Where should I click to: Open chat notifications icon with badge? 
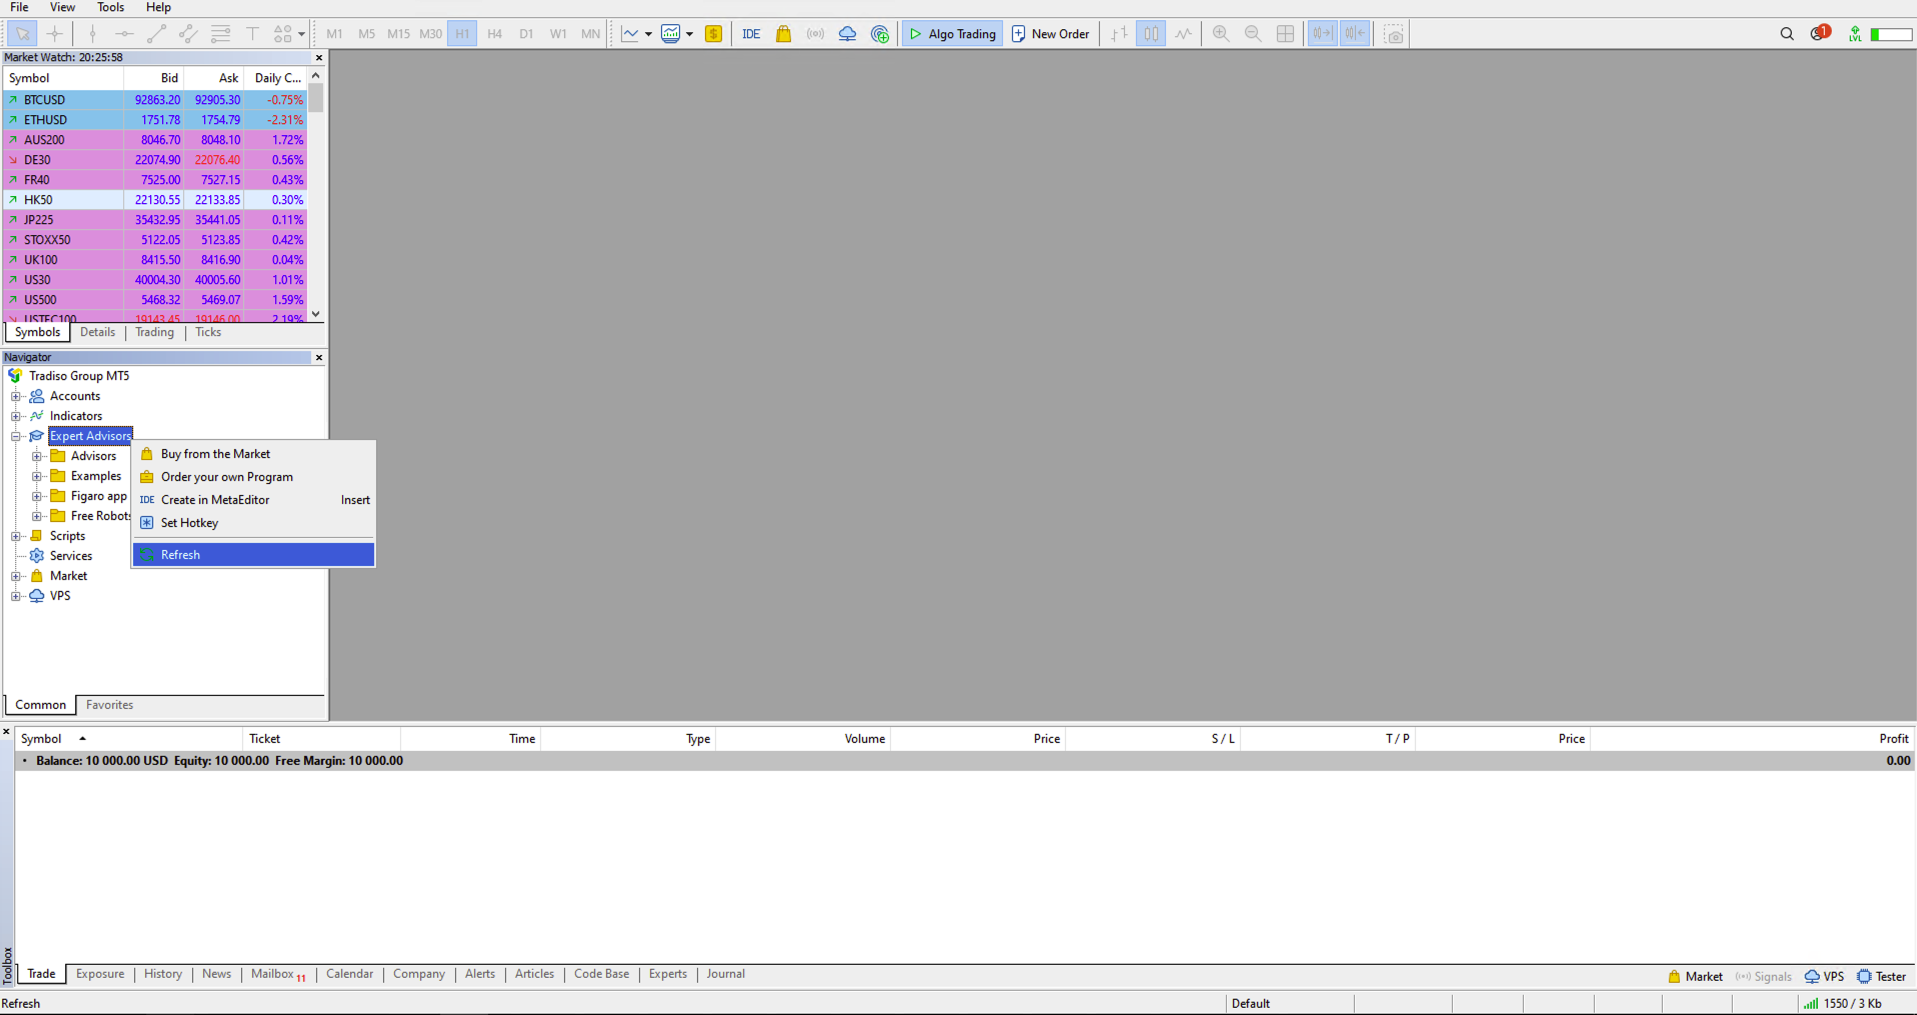1819,34
